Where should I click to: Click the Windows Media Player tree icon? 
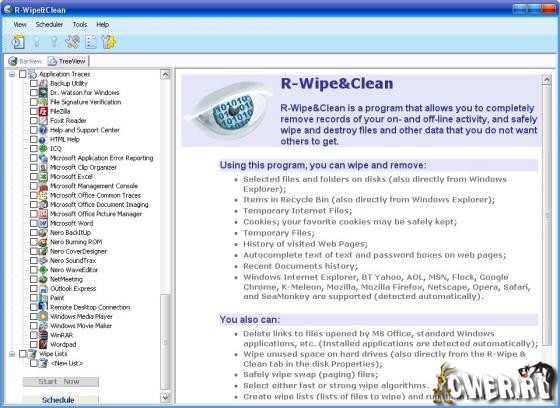pyautogui.click(x=43, y=317)
